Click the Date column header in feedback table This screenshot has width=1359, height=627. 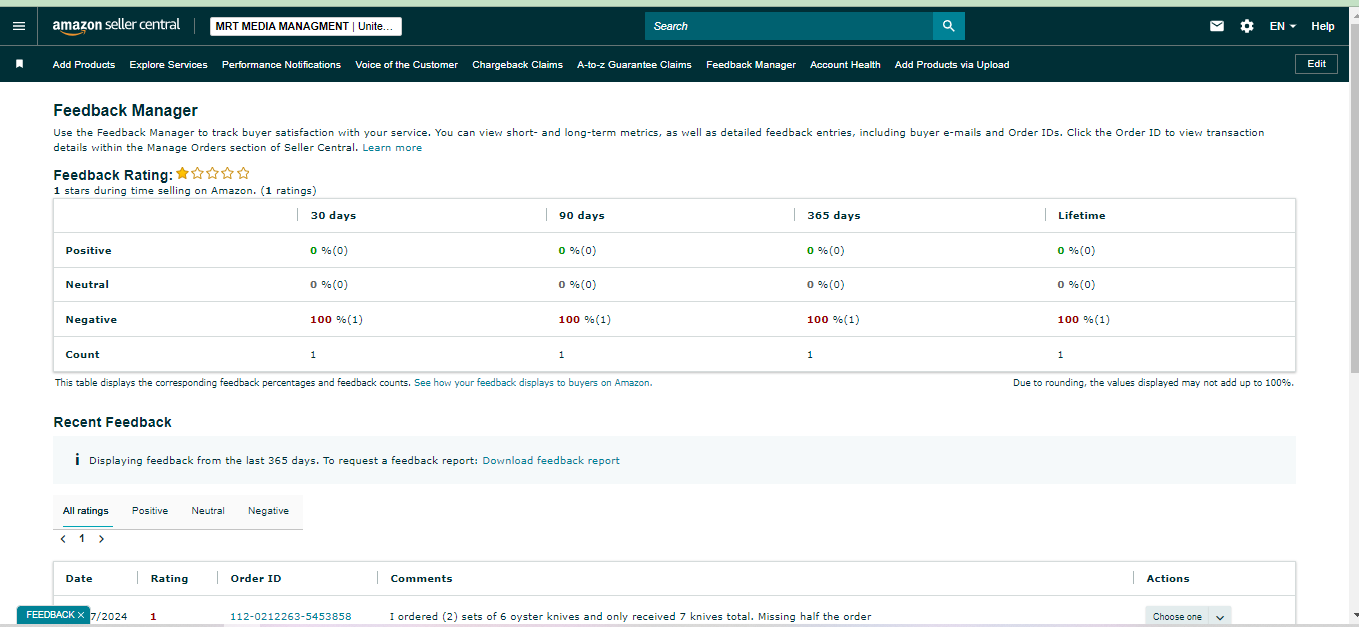pyautogui.click(x=79, y=579)
